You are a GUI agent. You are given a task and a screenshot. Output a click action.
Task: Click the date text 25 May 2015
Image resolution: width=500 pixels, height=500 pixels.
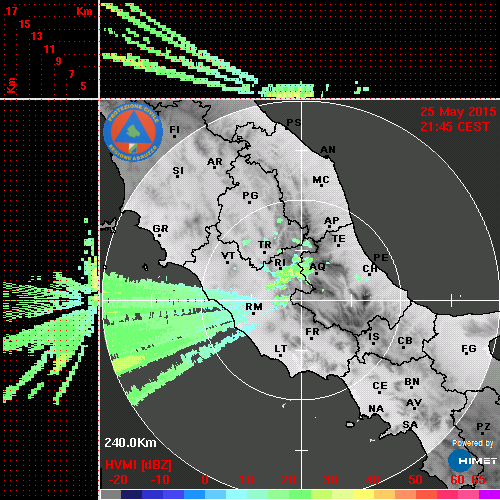pyautogui.click(x=458, y=112)
